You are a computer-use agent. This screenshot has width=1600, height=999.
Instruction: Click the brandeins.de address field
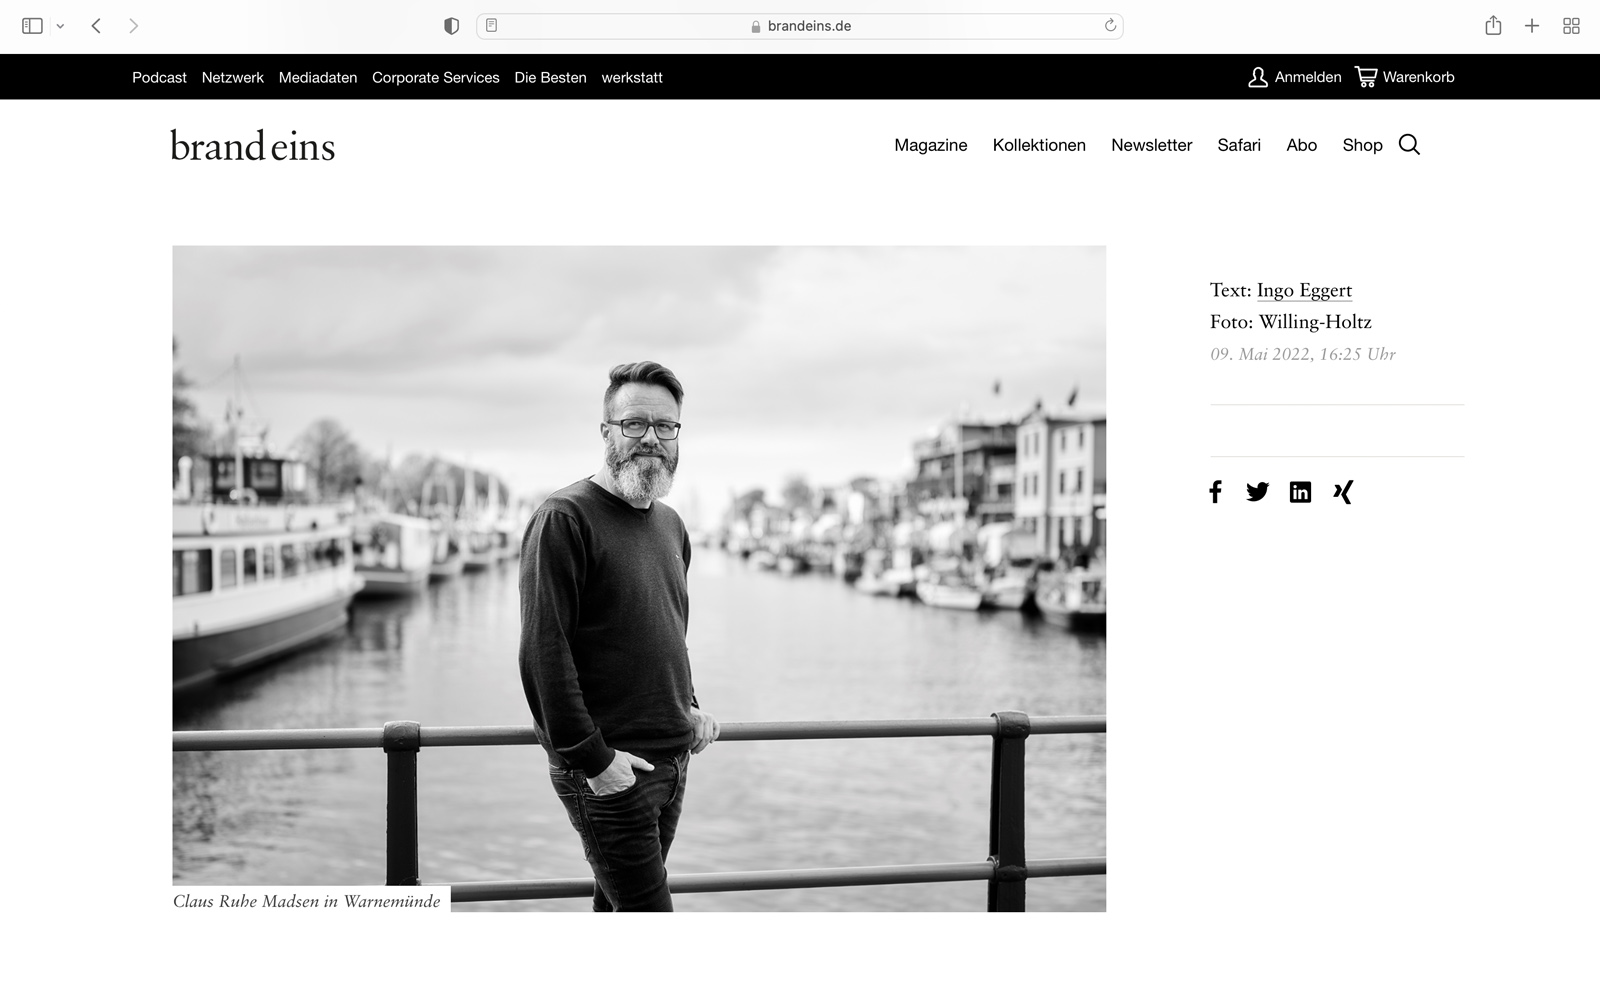[x=800, y=26]
